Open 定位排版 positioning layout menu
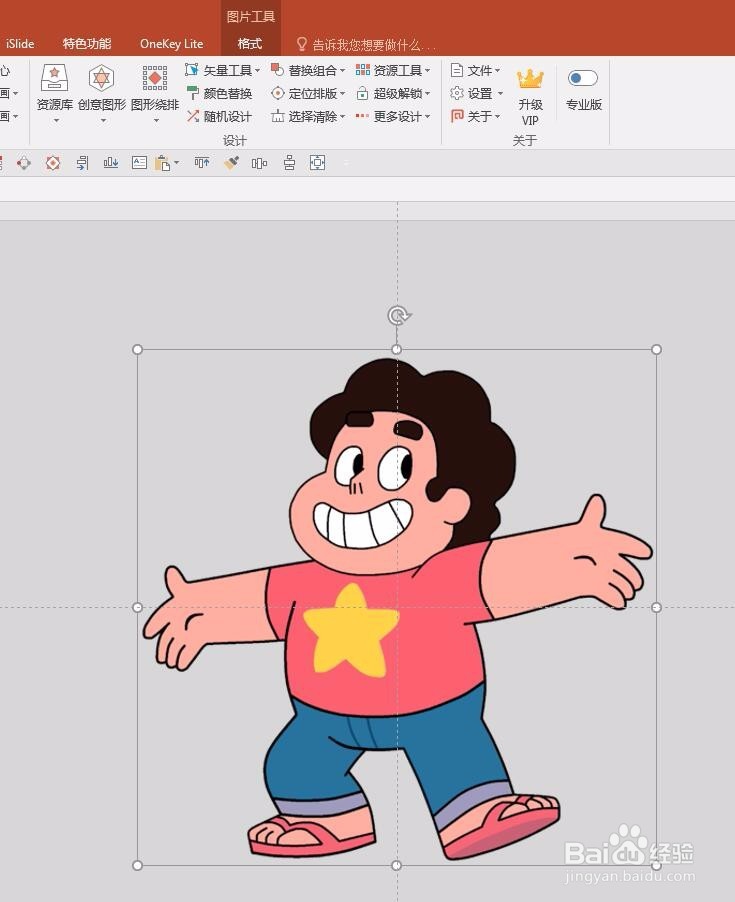 [308, 93]
